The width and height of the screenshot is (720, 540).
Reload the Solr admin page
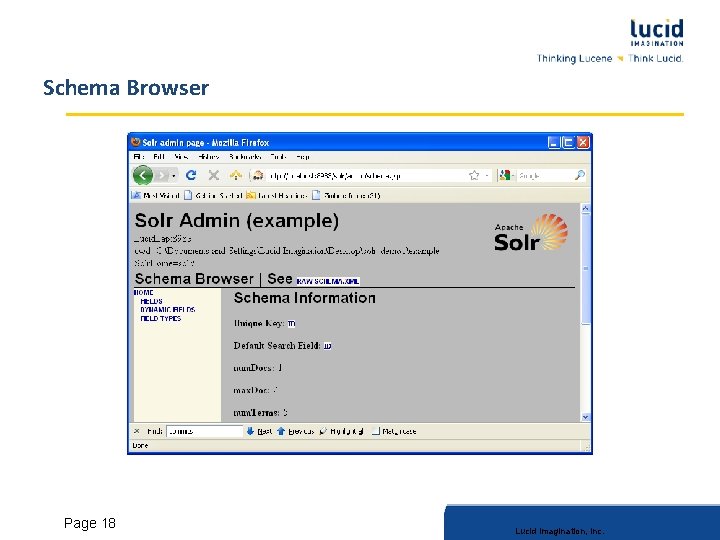pyautogui.click(x=191, y=175)
